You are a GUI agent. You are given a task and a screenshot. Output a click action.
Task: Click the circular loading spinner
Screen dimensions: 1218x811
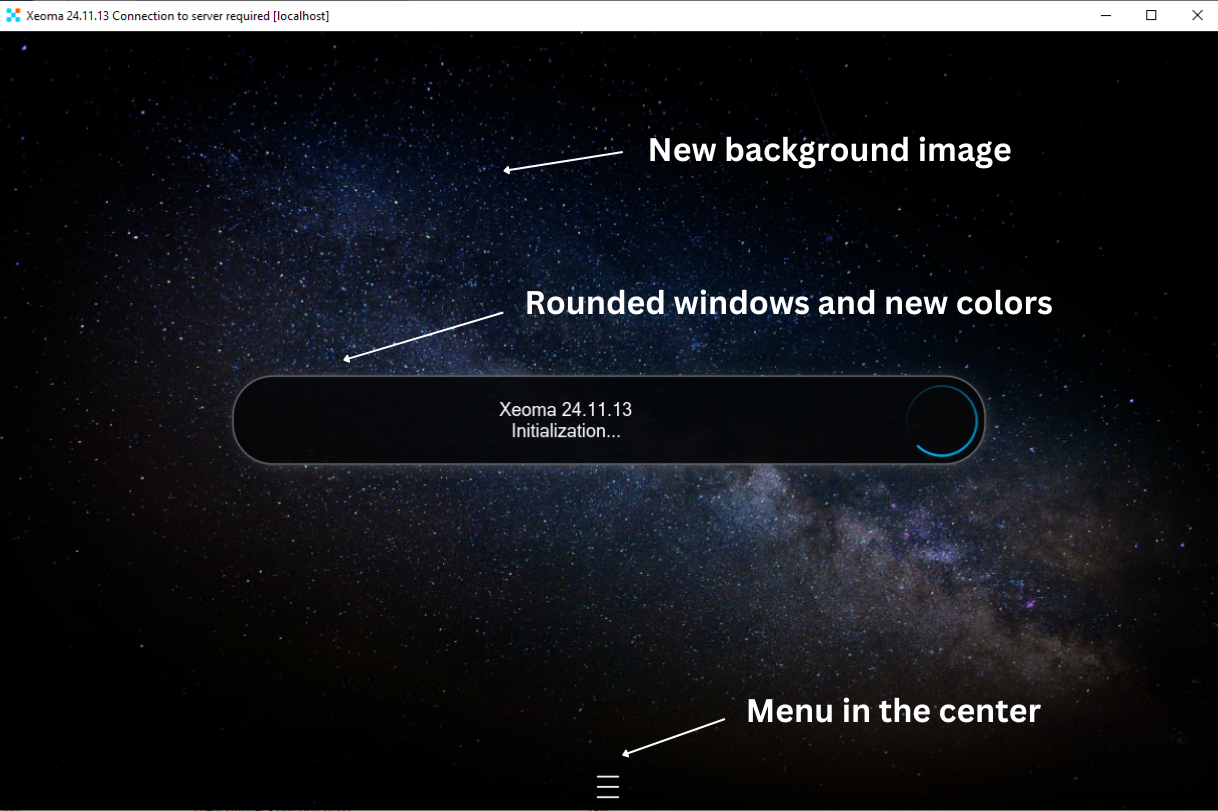[942, 420]
